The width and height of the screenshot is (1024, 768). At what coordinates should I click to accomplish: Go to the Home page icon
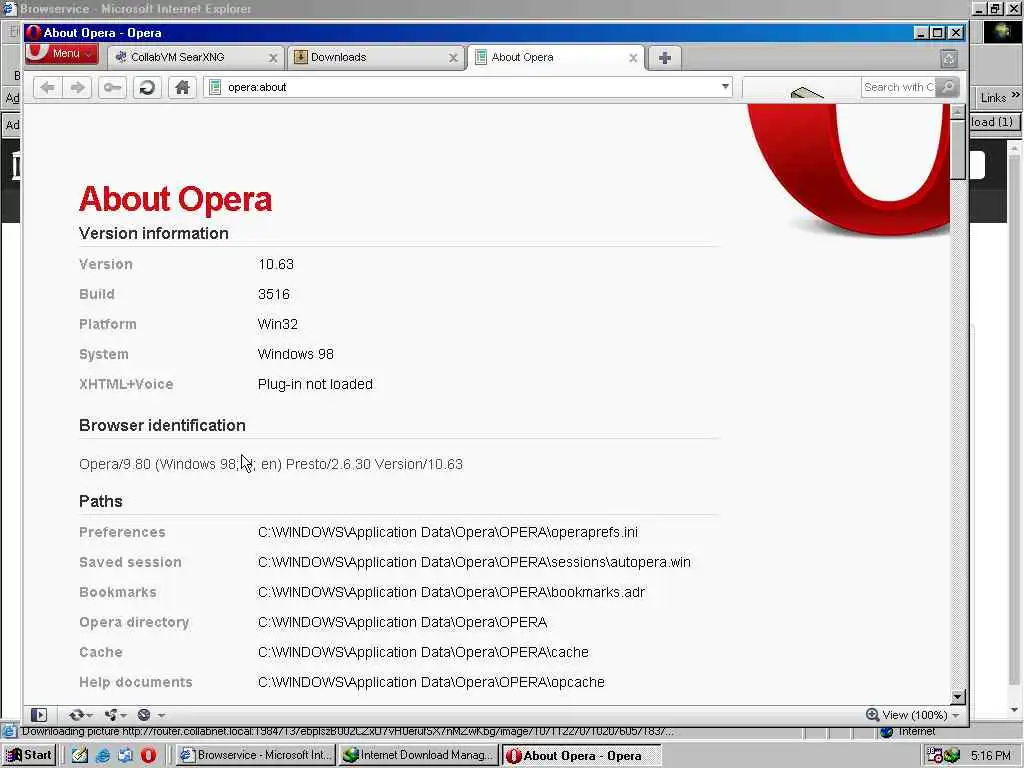click(182, 87)
